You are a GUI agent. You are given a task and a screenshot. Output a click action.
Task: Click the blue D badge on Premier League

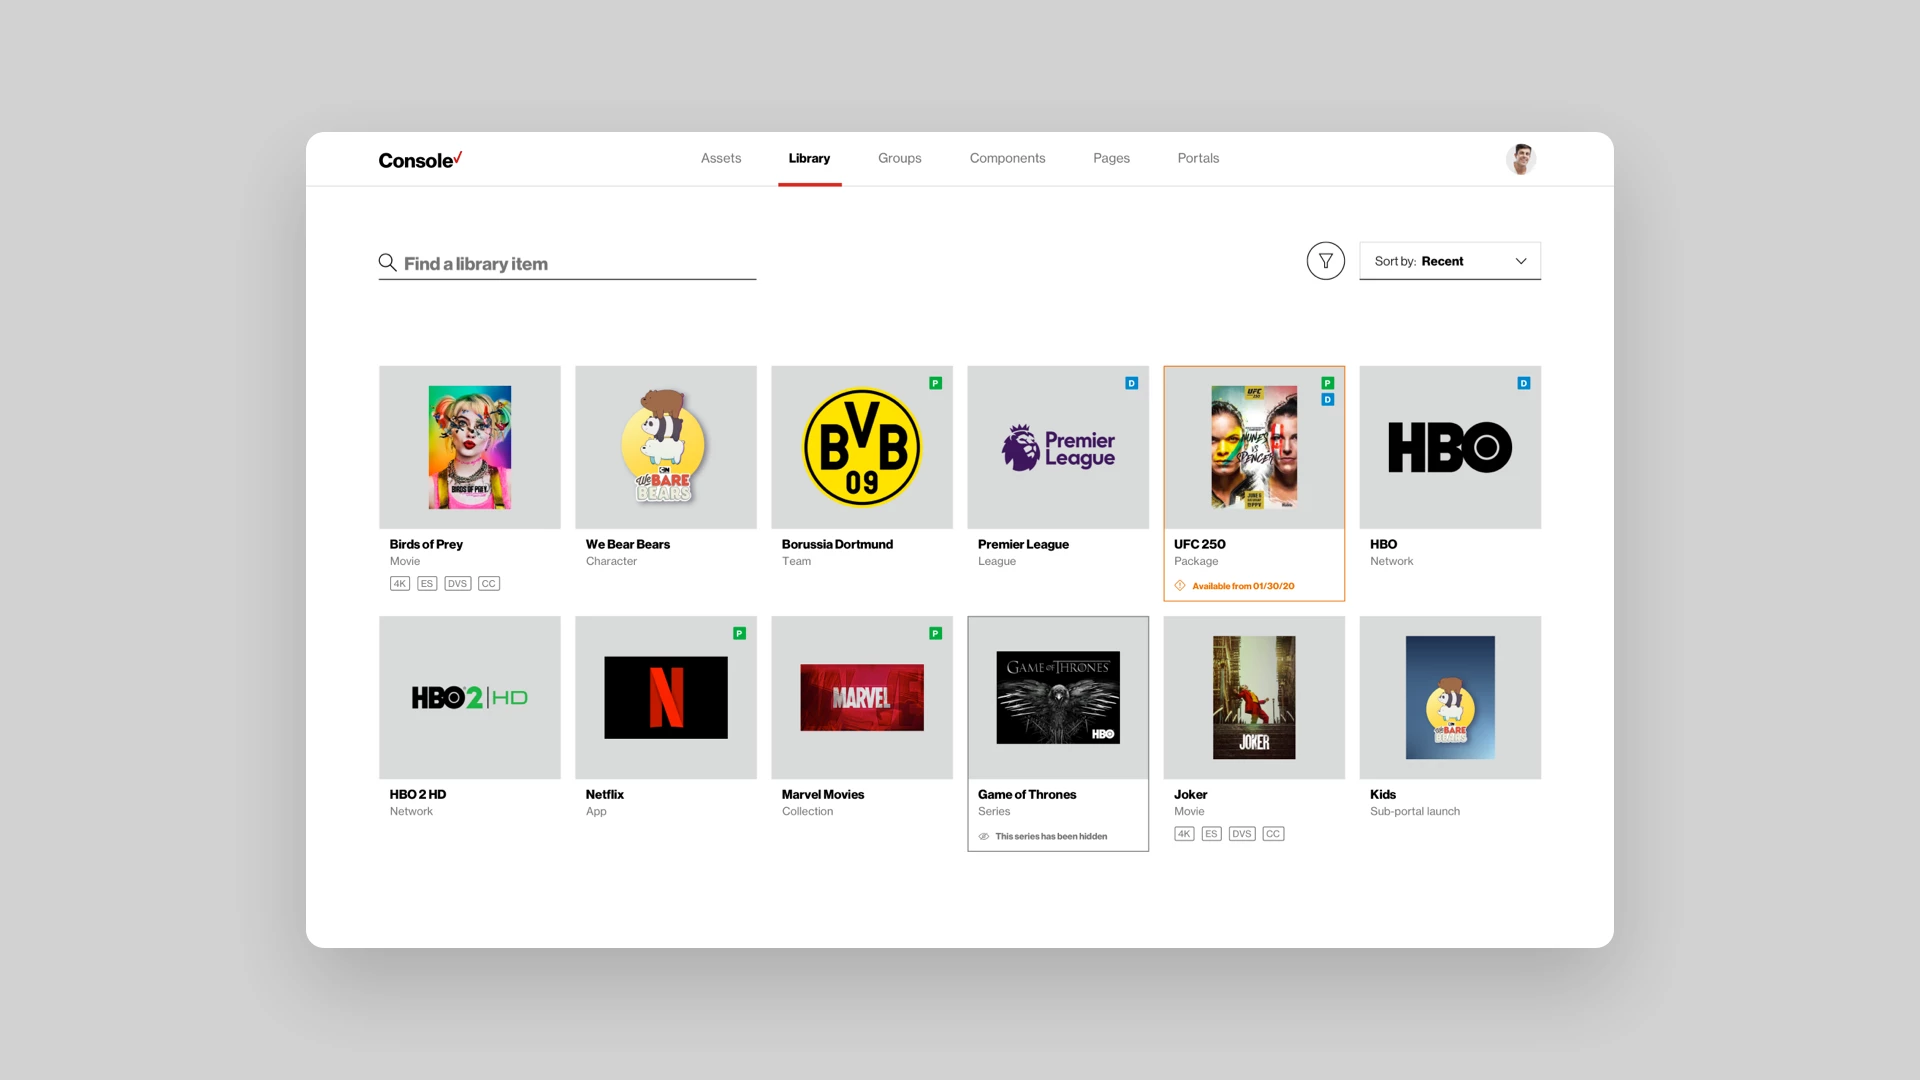[1132, 383]
